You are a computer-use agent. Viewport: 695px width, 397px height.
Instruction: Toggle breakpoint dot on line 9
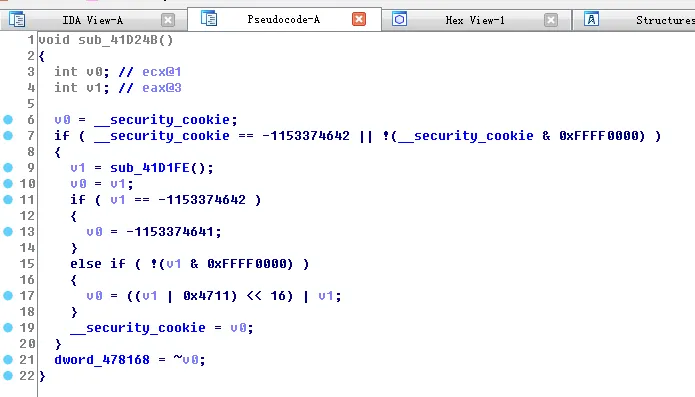(8, 167)
